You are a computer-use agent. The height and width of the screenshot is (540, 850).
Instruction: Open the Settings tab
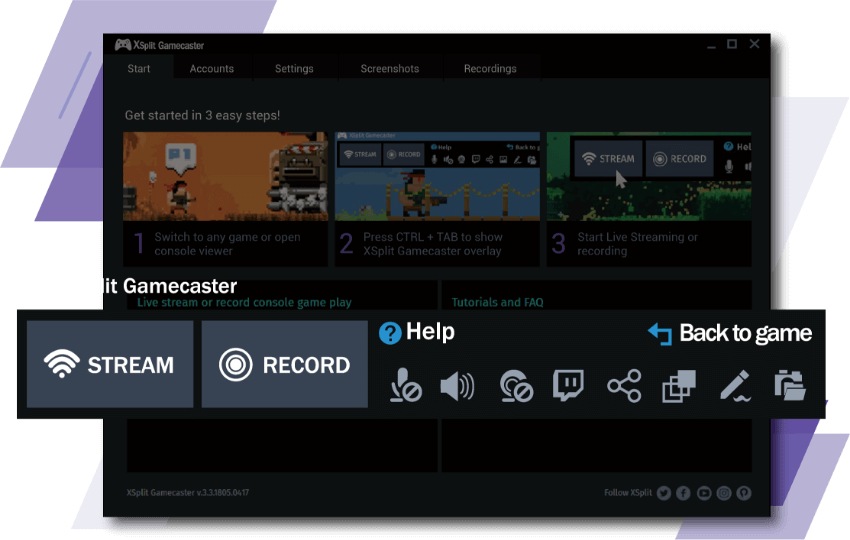click(x=294, y=68)
